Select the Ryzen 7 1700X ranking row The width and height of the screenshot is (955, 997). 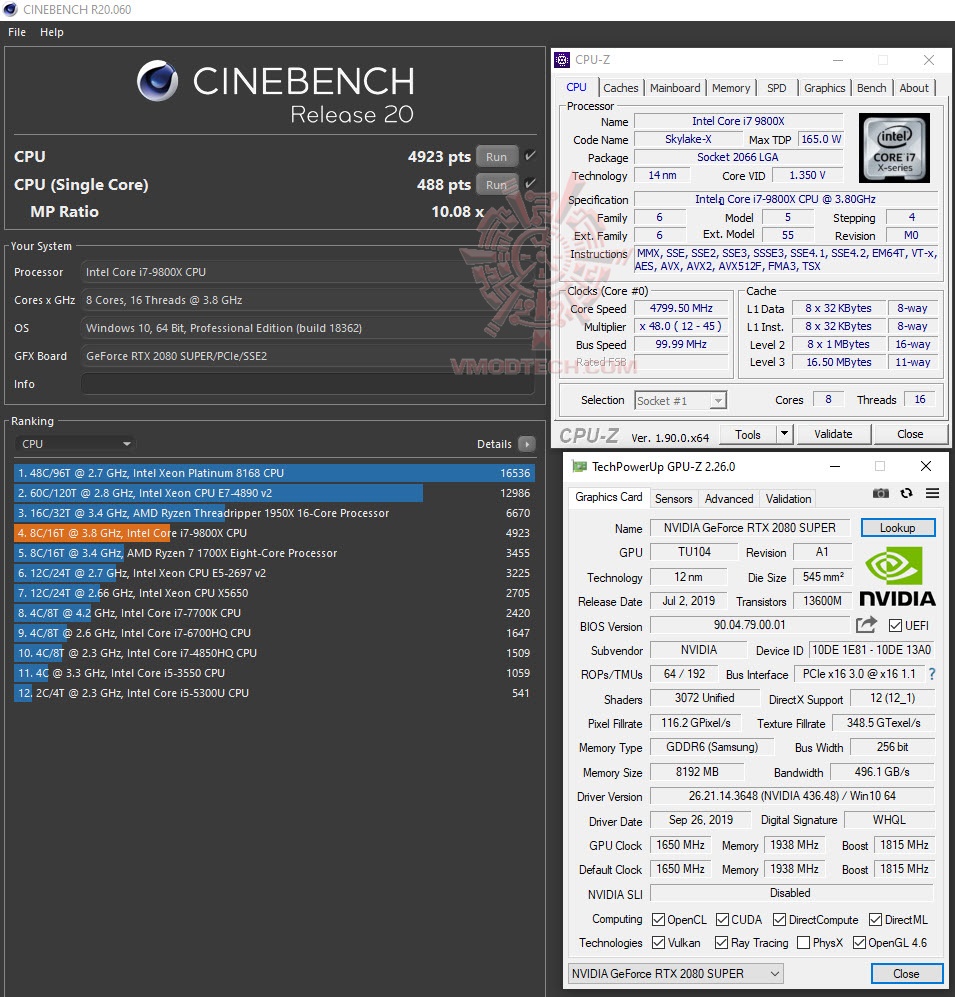coord(274,553)
